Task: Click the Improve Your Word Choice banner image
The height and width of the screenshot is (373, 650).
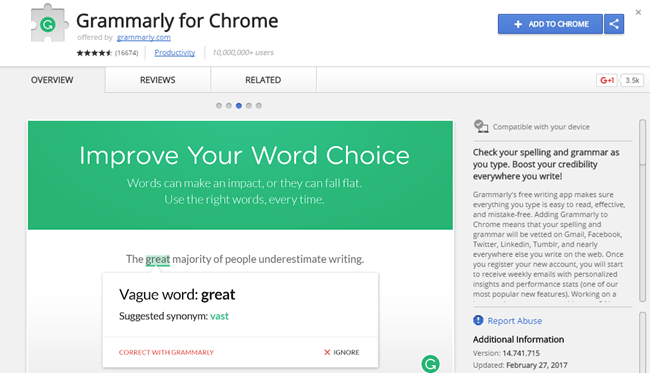Action: tap(240, 175)
